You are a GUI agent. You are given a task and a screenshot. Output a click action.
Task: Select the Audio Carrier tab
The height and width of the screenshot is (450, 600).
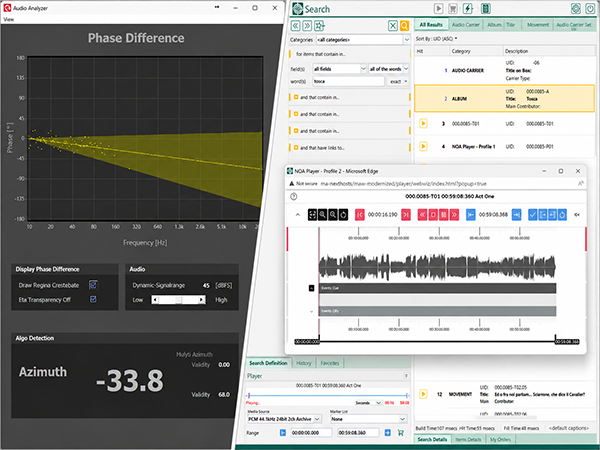pos(466,25)
